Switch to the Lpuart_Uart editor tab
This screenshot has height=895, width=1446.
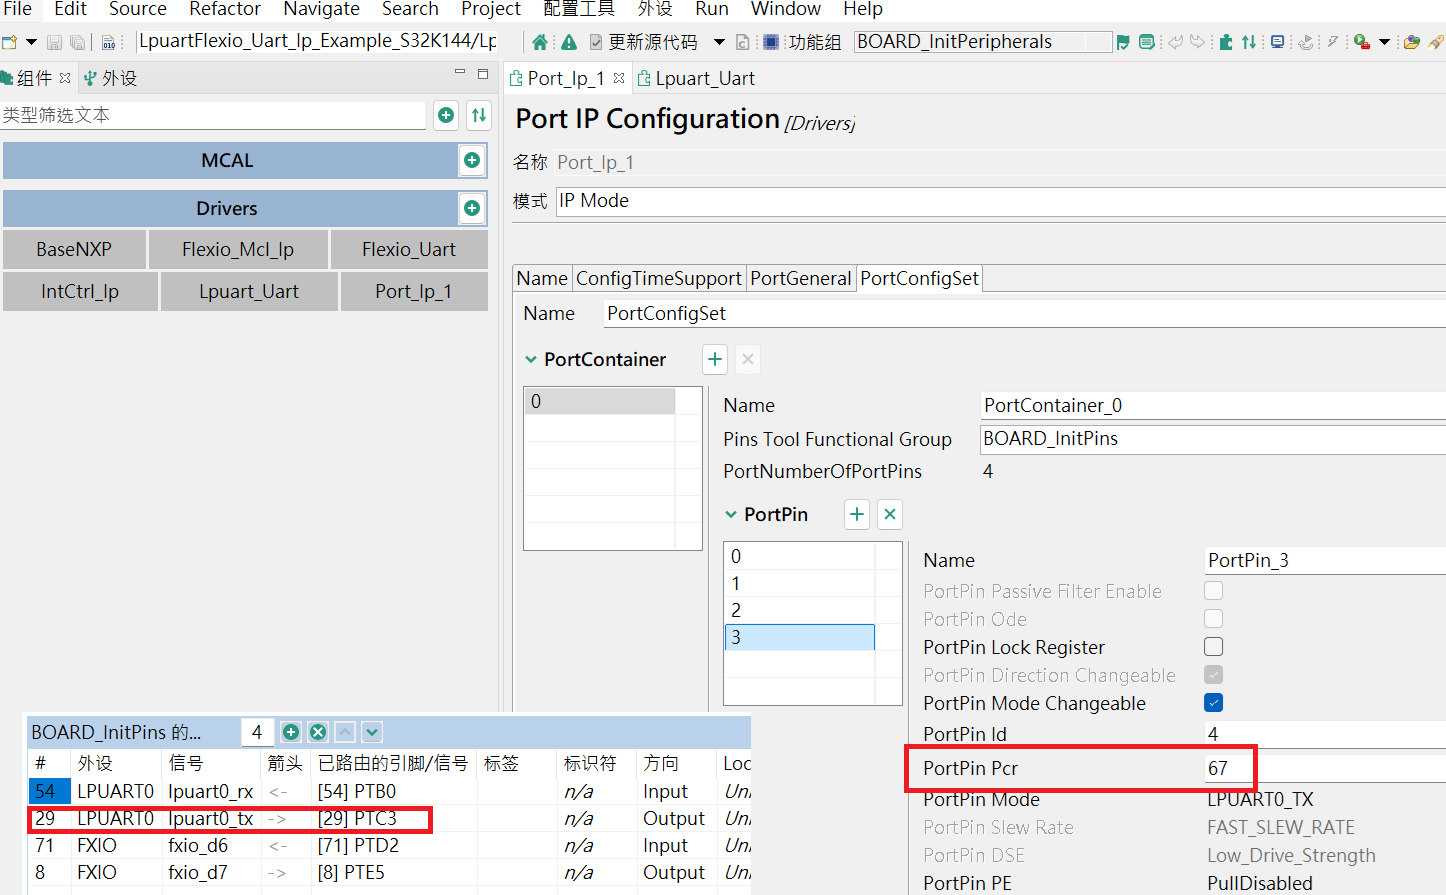(x=696, y=78)
